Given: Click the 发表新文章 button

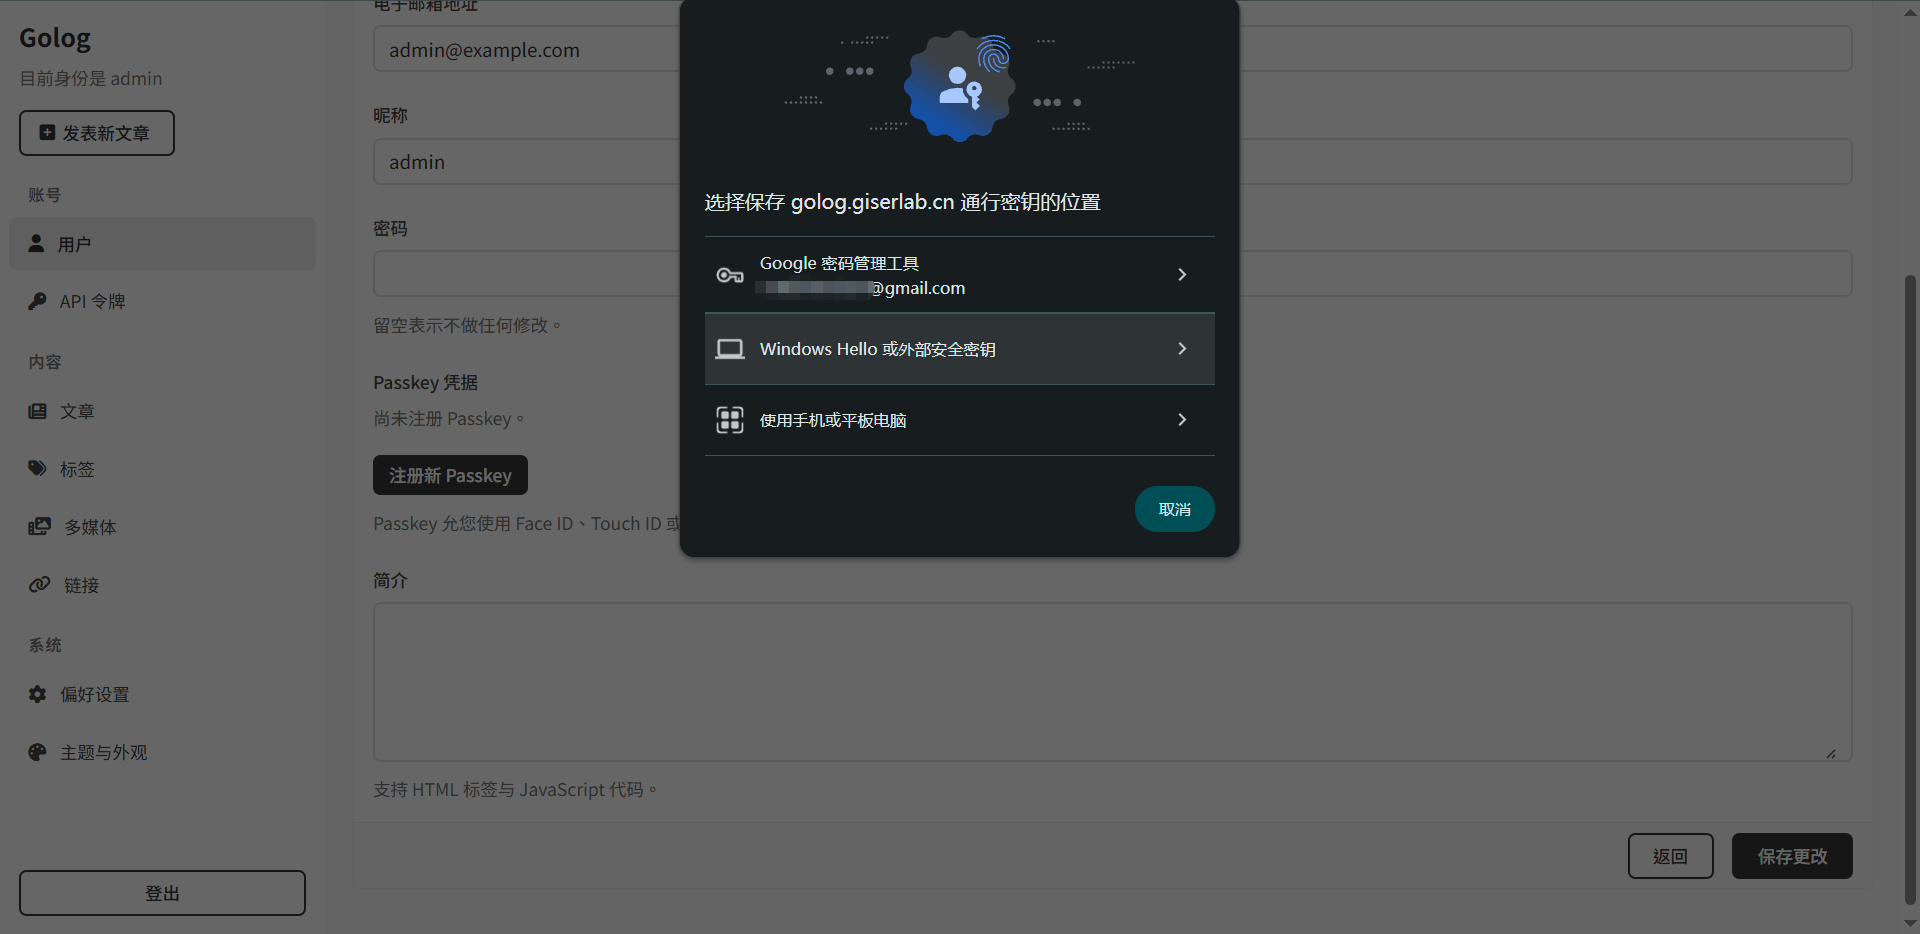Looking at the screenshot, I should pyautogui.click(x=97, y=133).
